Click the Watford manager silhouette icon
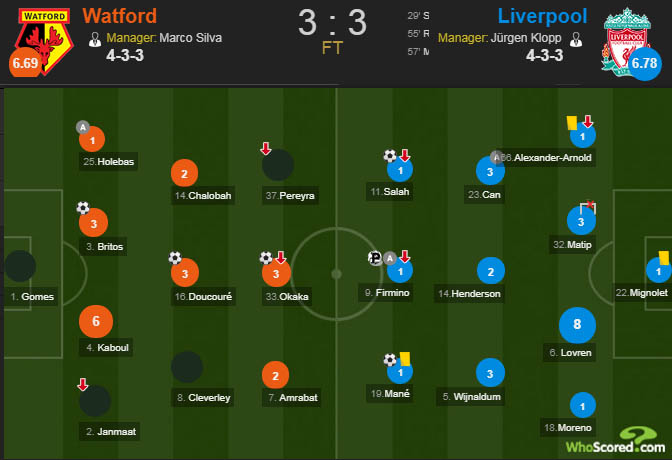 tap(94, 39)
